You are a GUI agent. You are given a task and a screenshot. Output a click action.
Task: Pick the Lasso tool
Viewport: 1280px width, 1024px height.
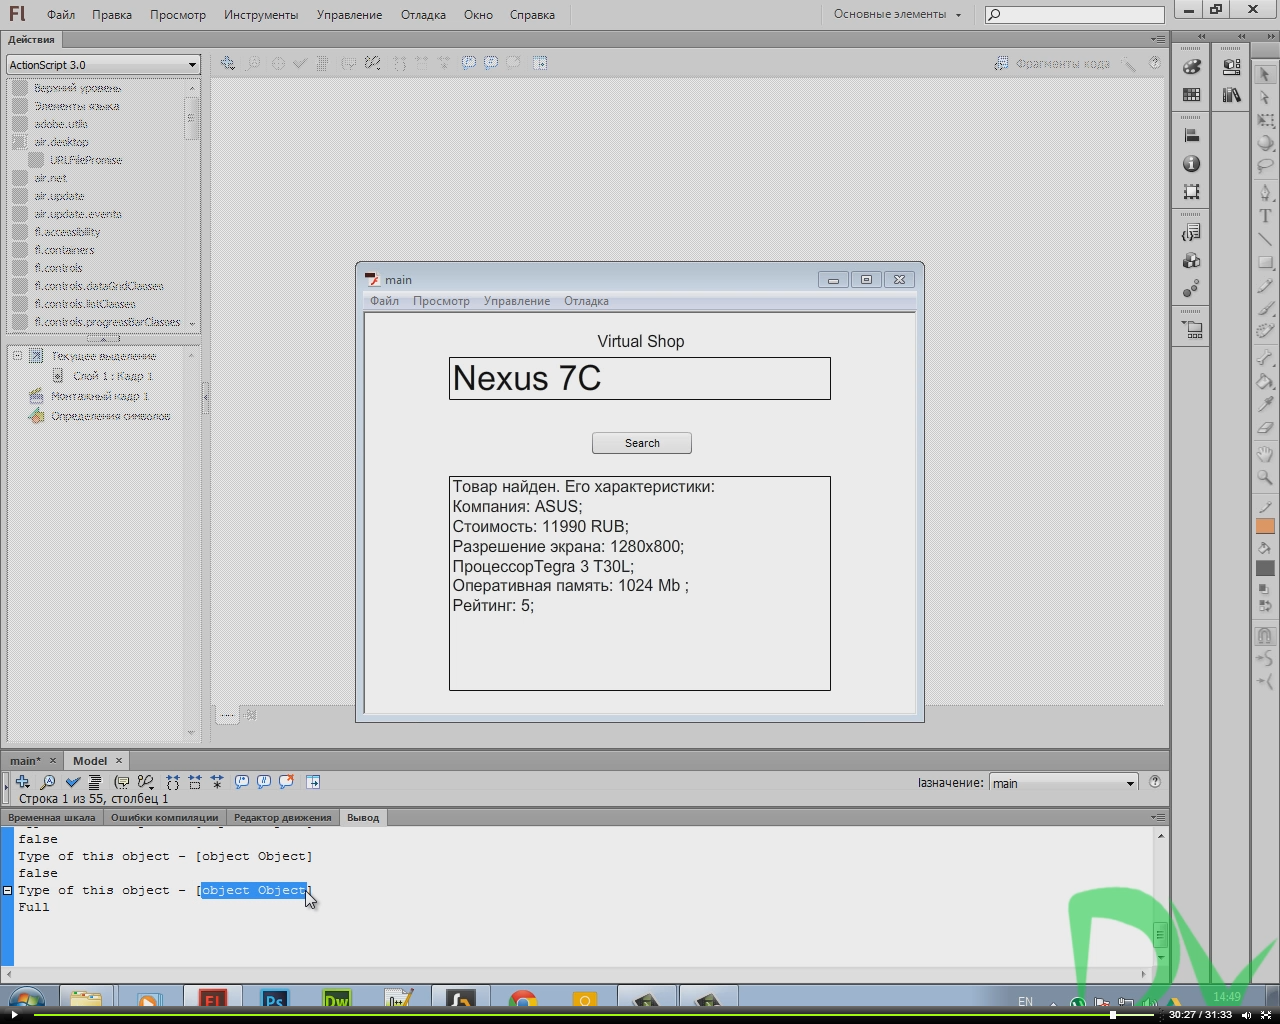(1265, 166)
